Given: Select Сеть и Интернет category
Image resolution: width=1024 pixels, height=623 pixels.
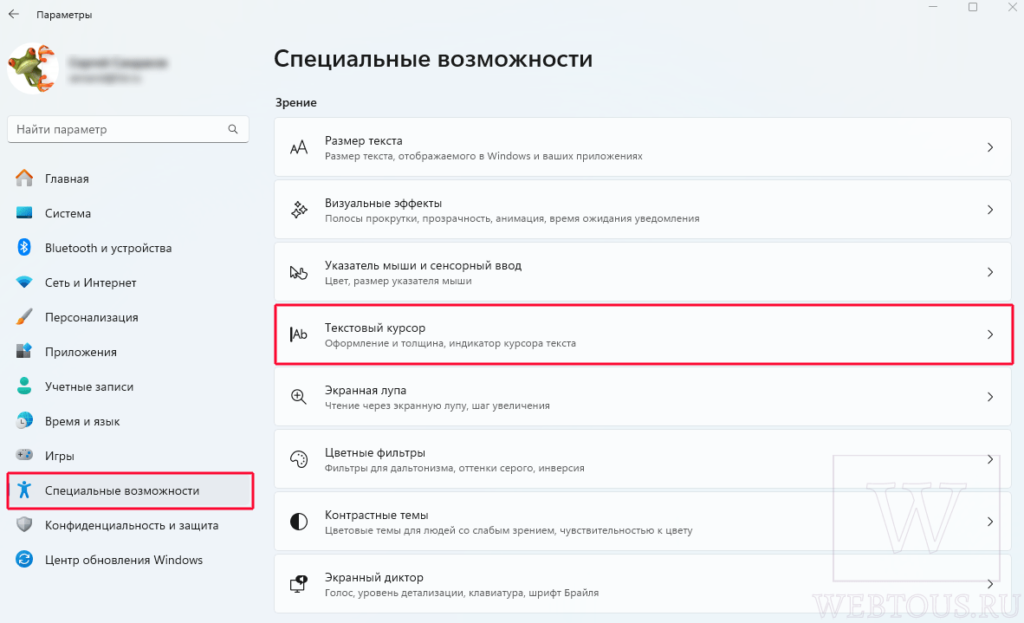Looking at the screenshot, I should point(129,282).
